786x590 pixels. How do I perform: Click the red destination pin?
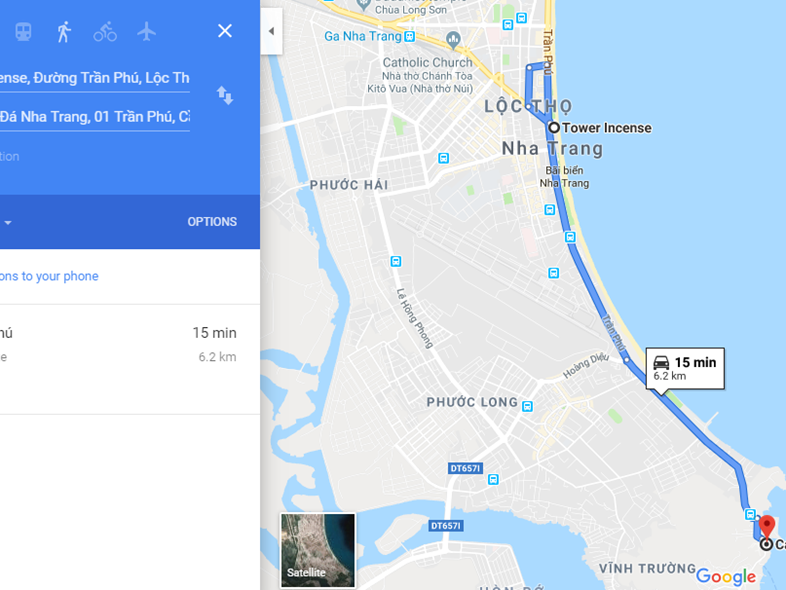(x=766, y=527)
